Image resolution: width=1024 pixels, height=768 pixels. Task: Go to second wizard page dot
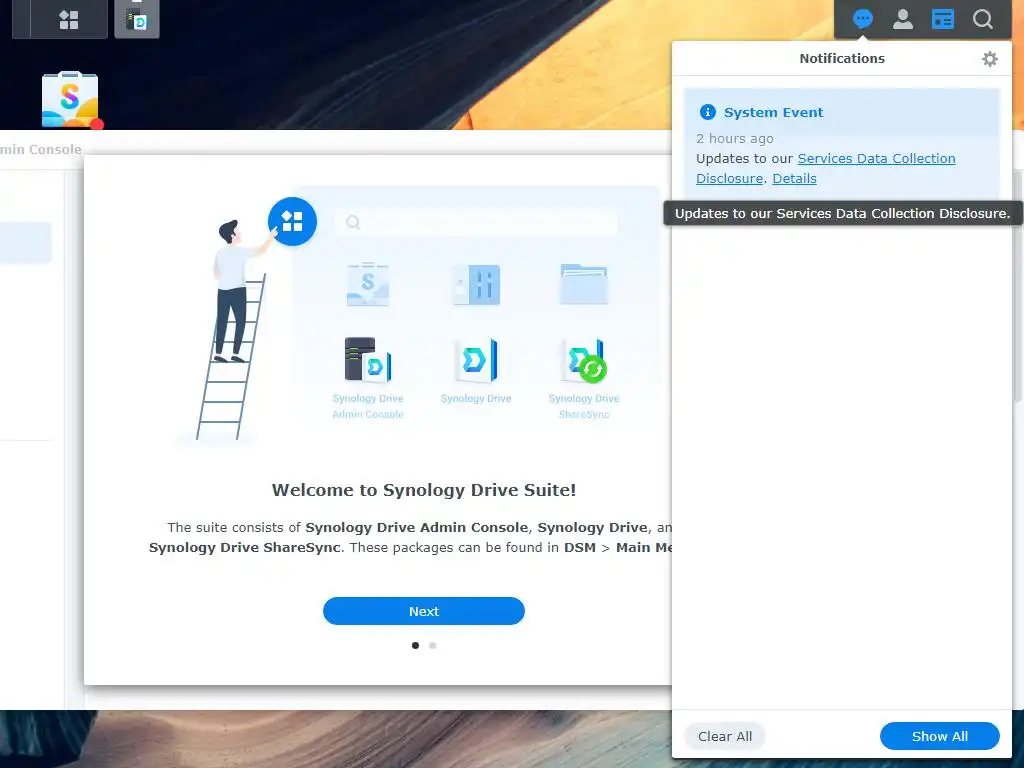point(432,645)
